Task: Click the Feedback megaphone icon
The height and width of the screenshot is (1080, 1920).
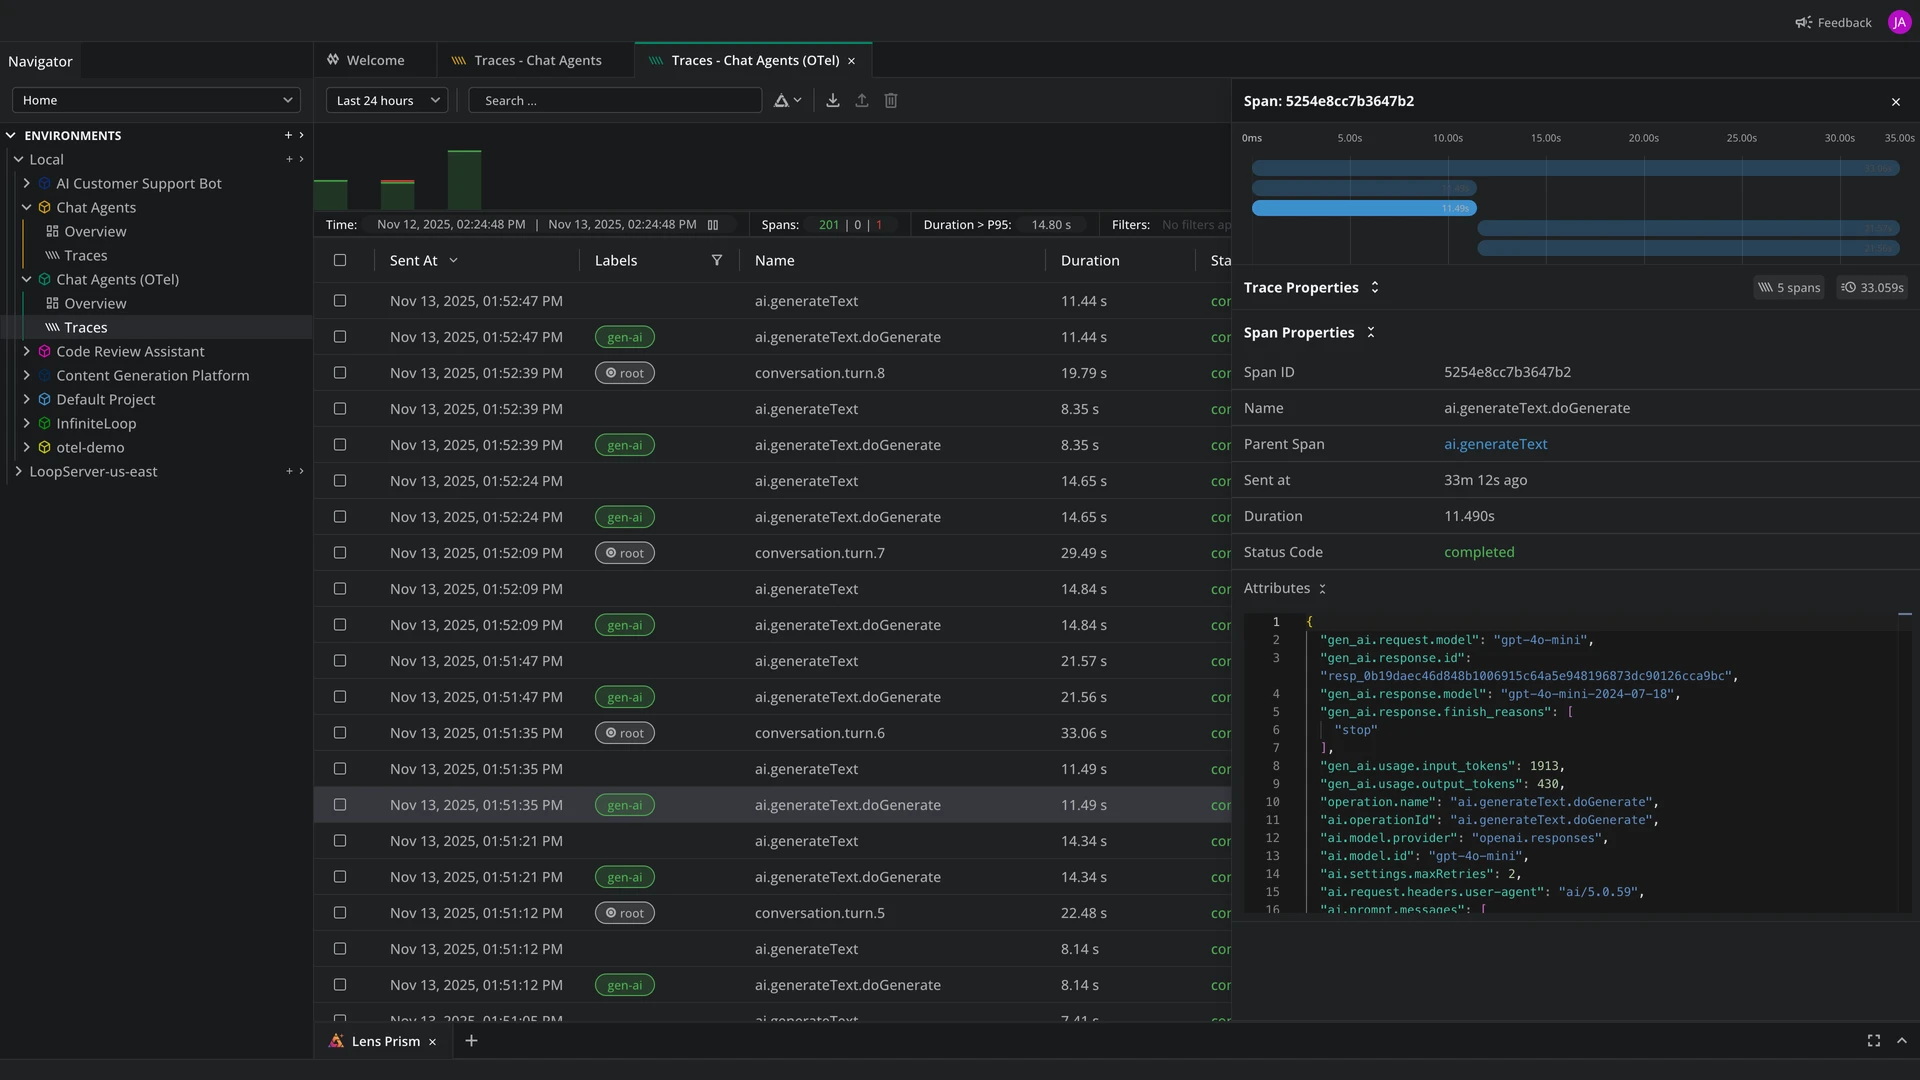Action: pyautogui.click(x=1804, y=22)
